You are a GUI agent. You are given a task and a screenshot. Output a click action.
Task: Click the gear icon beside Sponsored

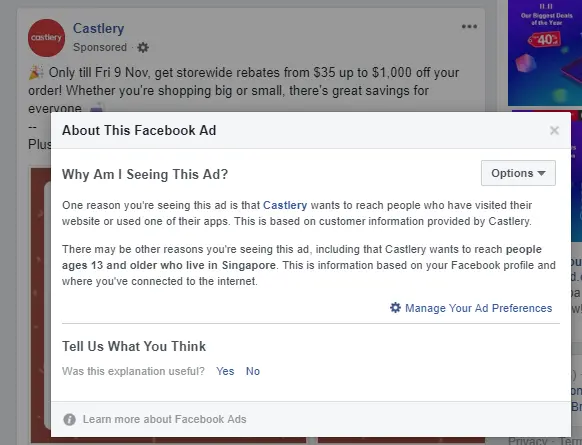click(x=143, y=48)
